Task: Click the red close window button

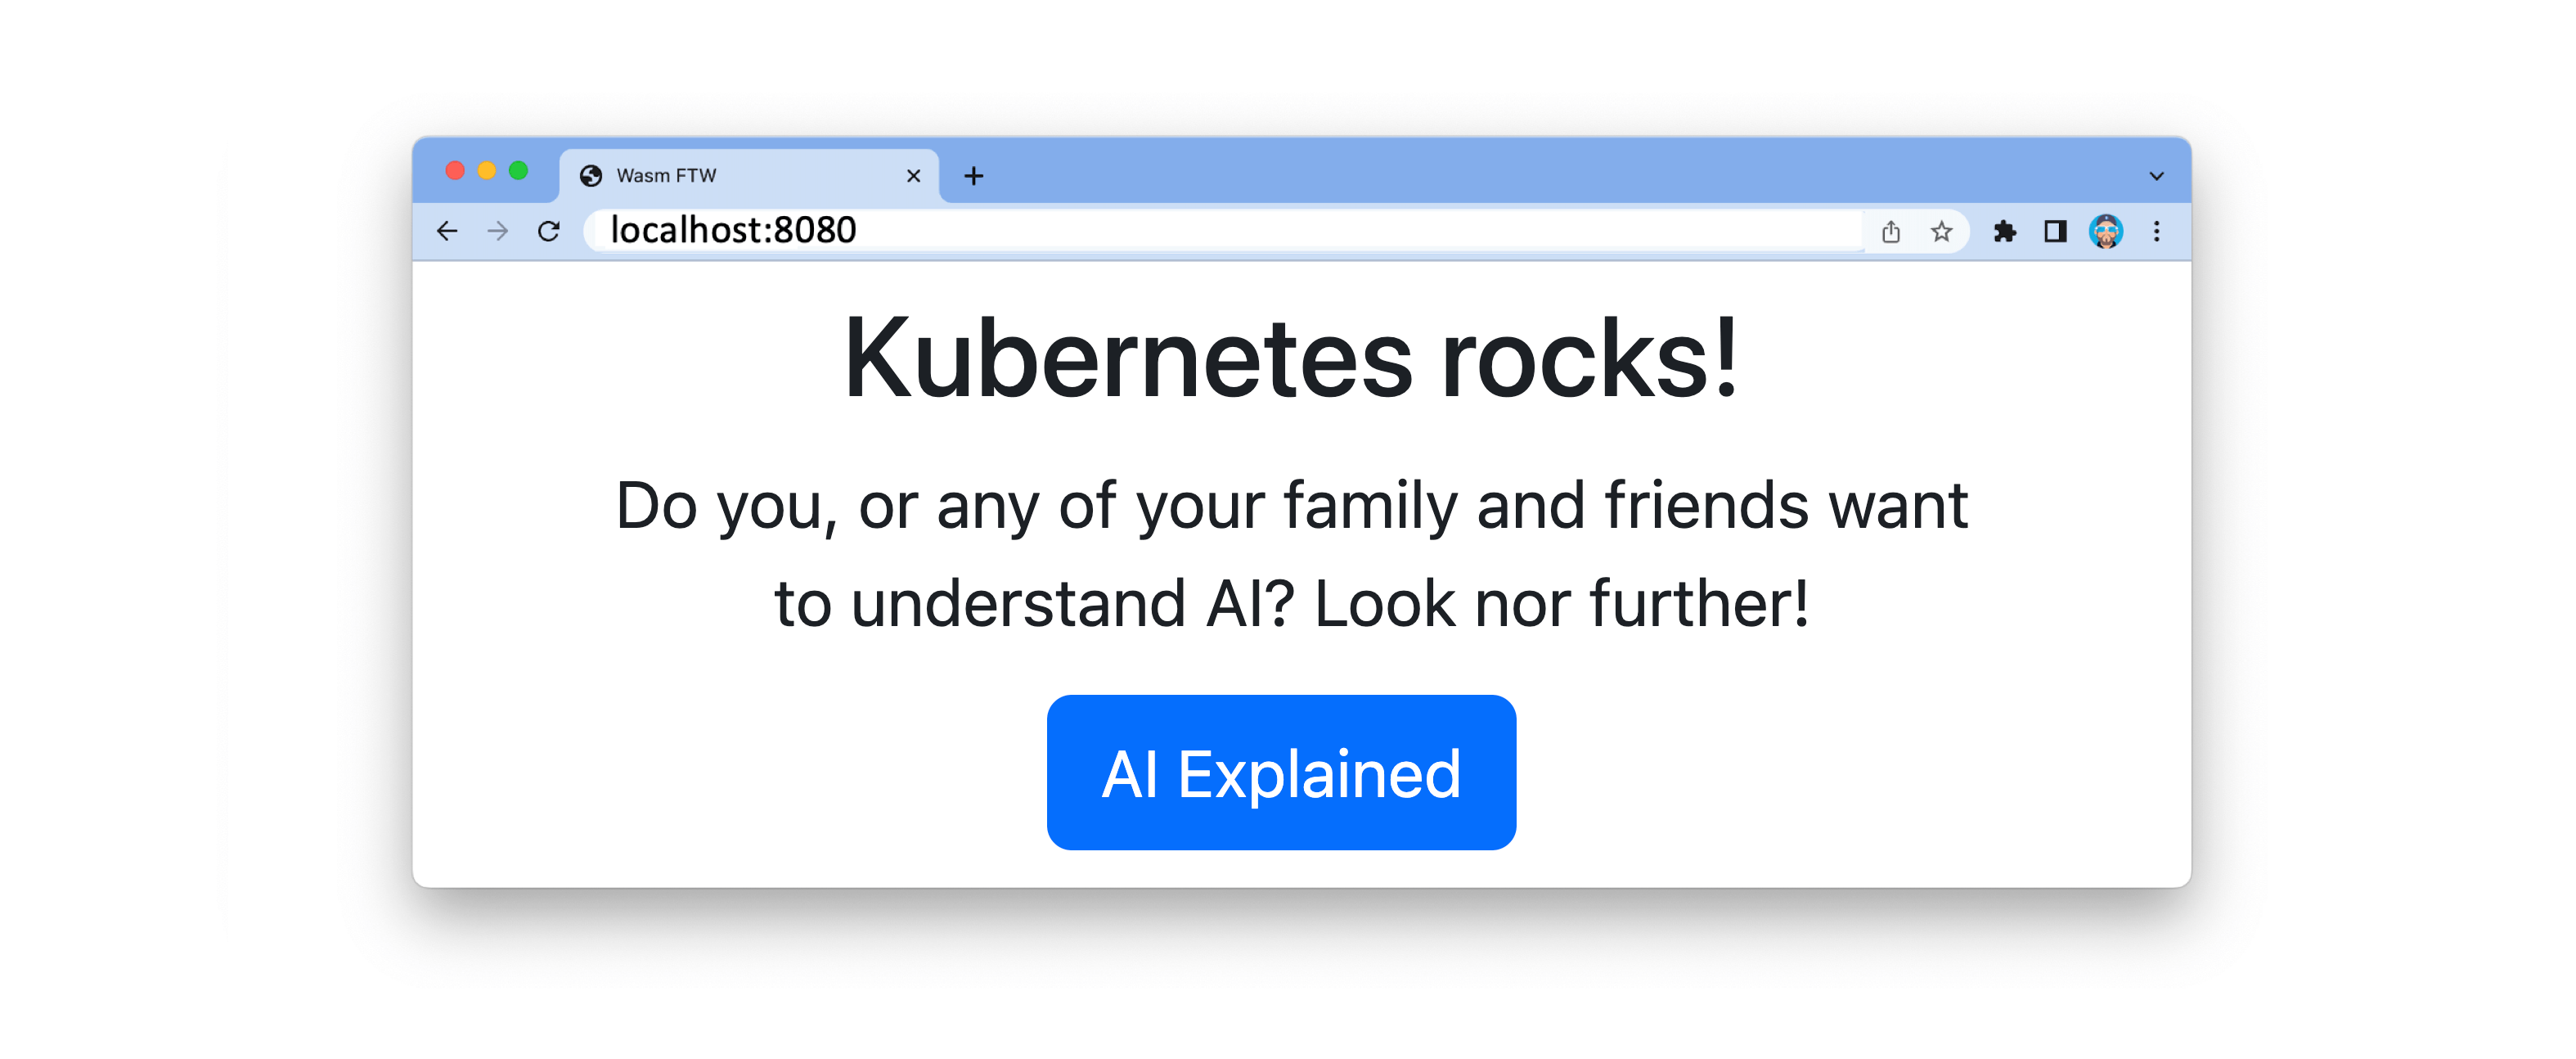Action: [455, 171]
